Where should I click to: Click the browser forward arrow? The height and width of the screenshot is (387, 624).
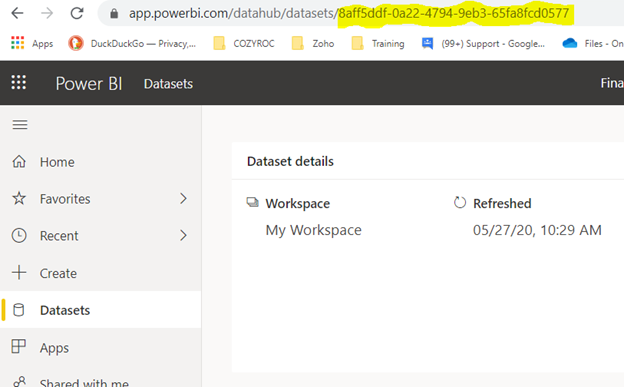pos(47,13)
